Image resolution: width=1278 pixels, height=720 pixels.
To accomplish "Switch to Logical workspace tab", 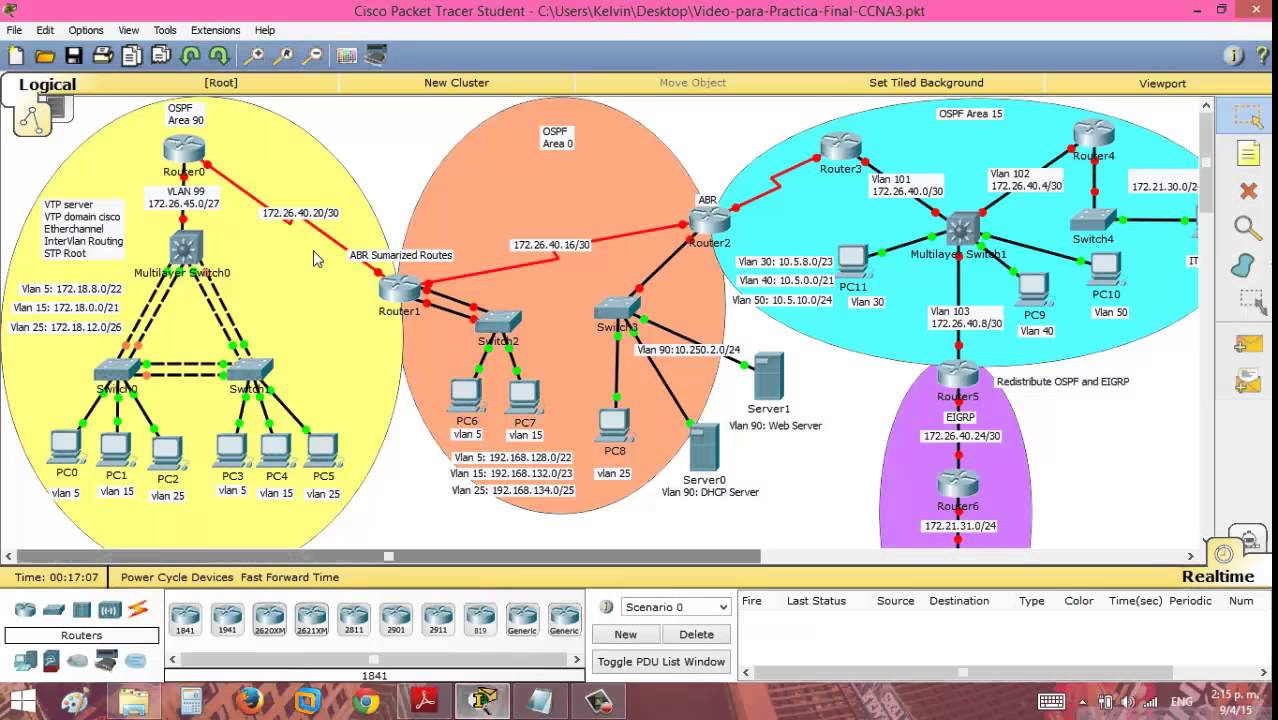I will pyautogui.click(x=47, y=84).
